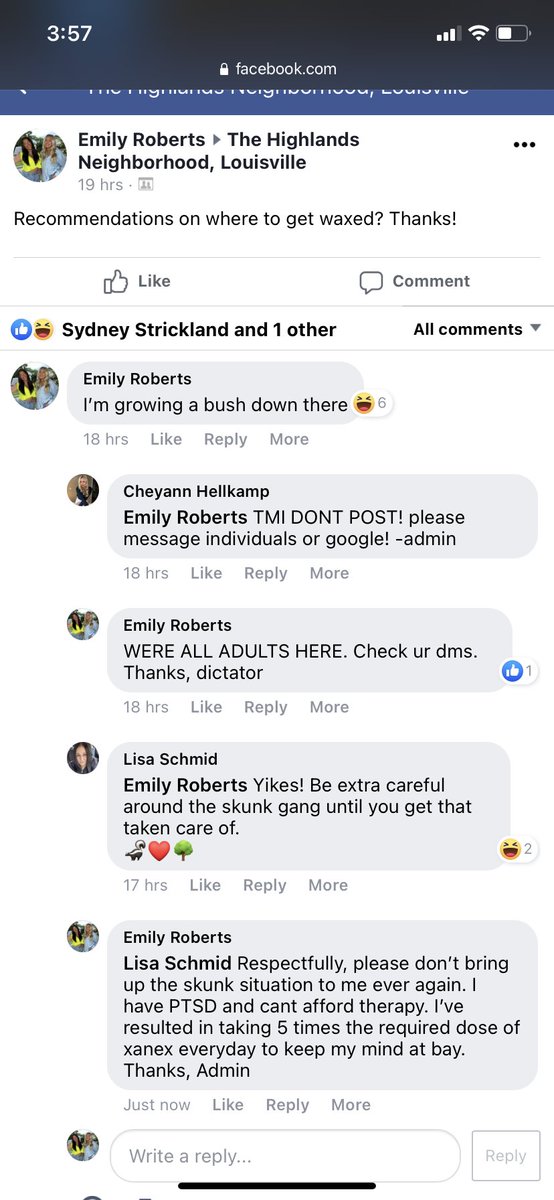This screenshot has width=554, height=1200.
Task: Tap the facebook.com address bar
Action: (x=277, y=69)
